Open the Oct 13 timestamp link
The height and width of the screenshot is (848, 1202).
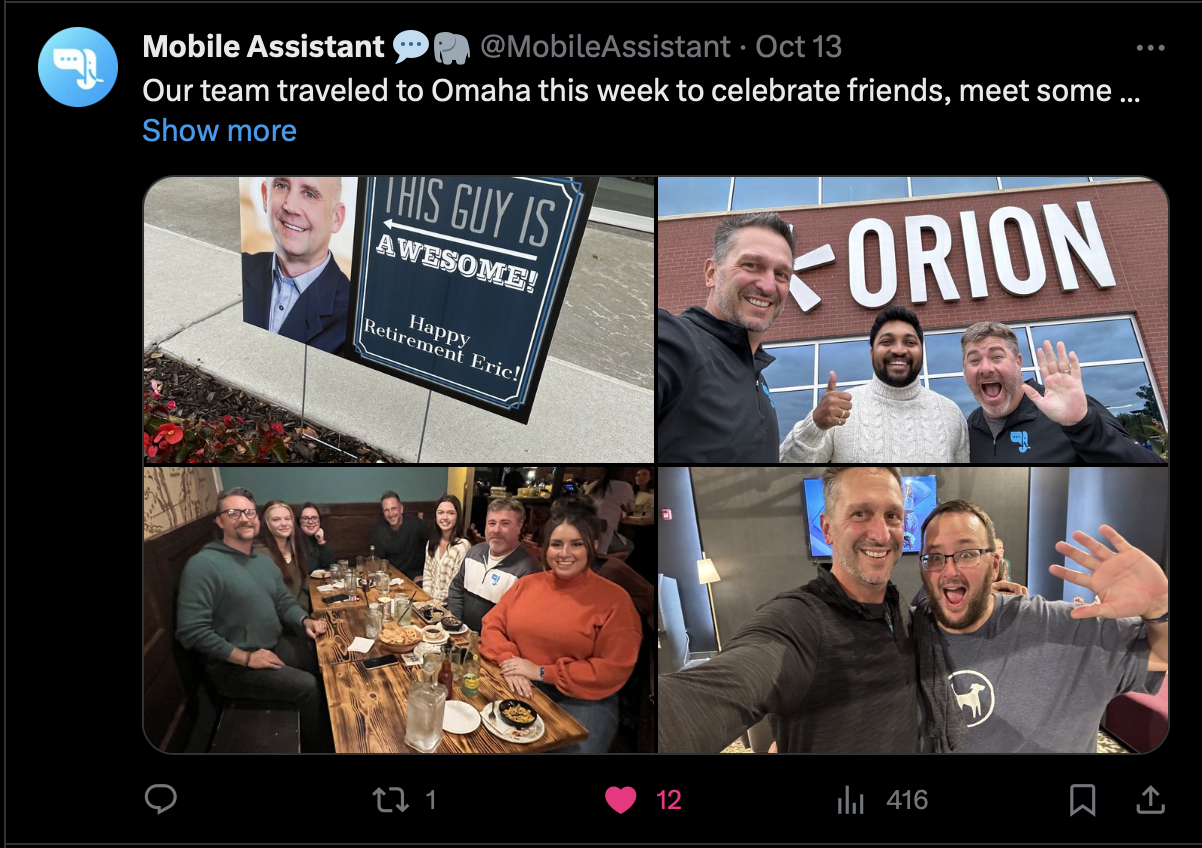point(799,46)
